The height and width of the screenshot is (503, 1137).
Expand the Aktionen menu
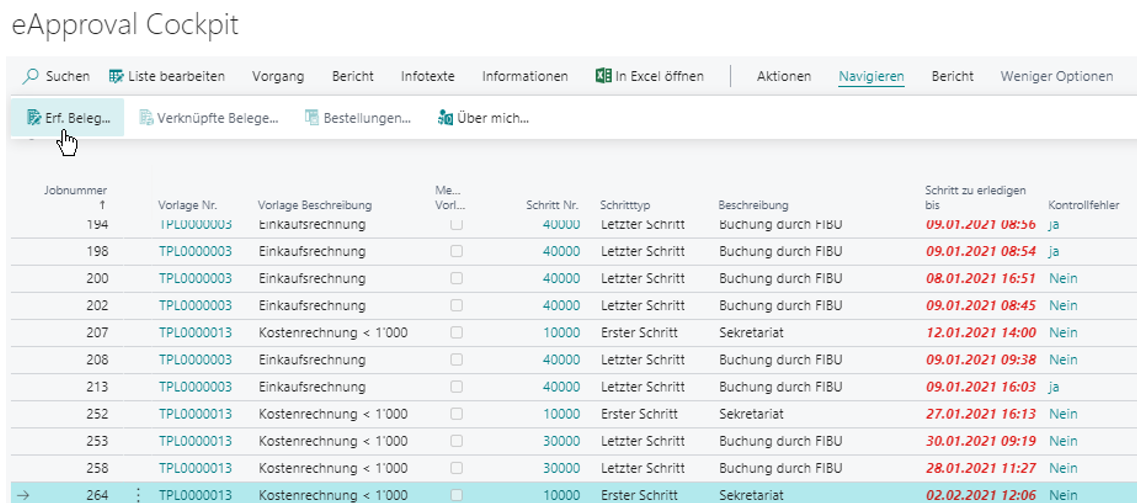[x=784, y=77]
